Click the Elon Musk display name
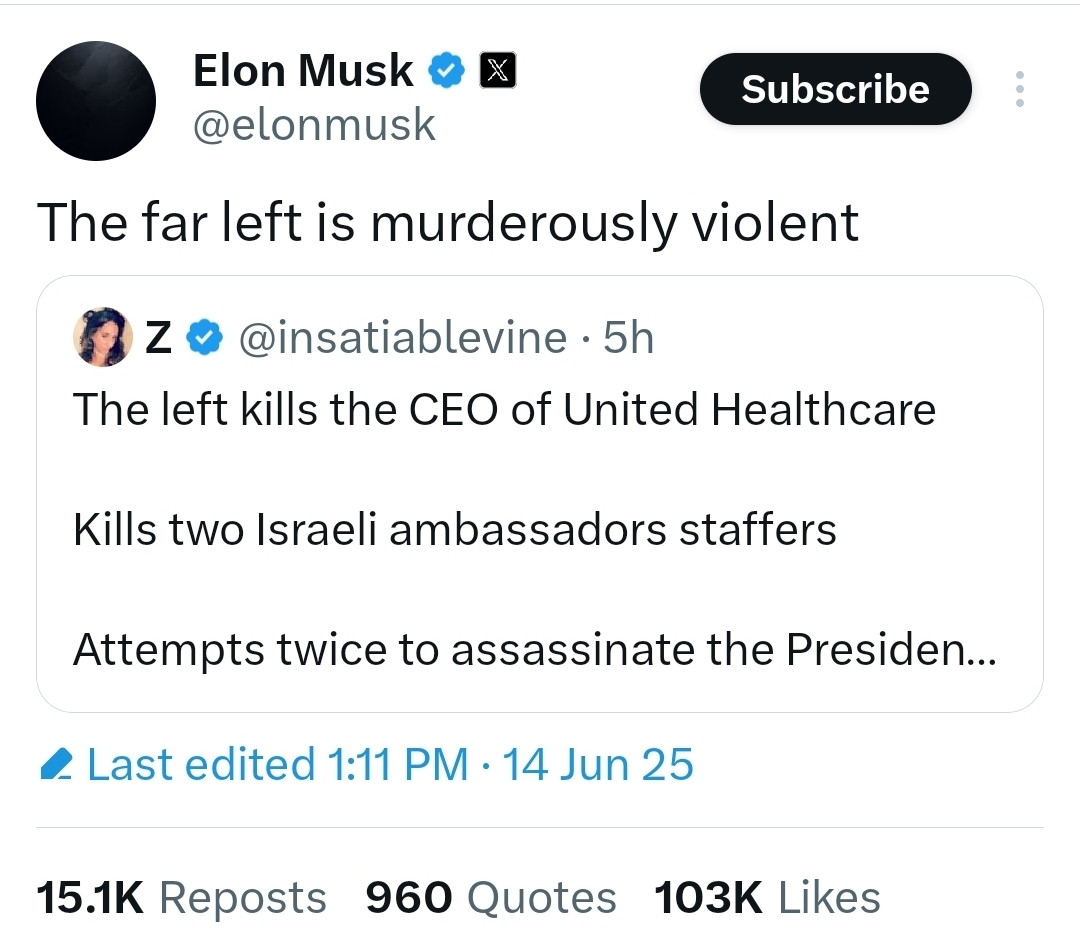 point(302,71)
